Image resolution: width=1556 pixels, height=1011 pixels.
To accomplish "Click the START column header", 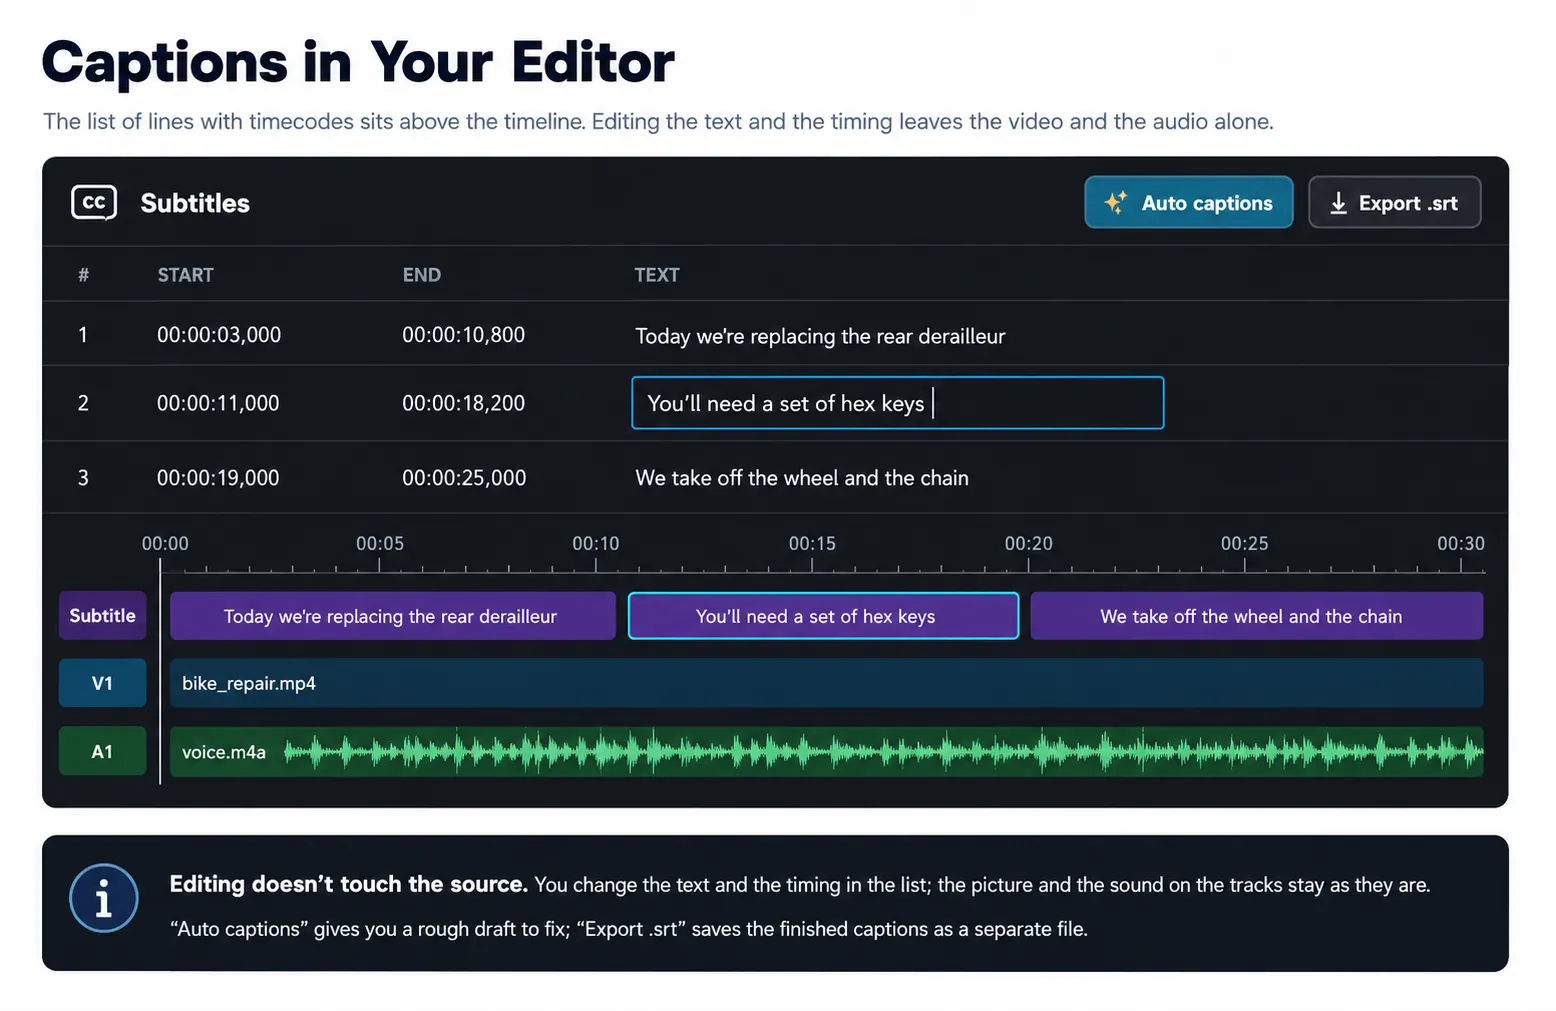I will point(185,275).
